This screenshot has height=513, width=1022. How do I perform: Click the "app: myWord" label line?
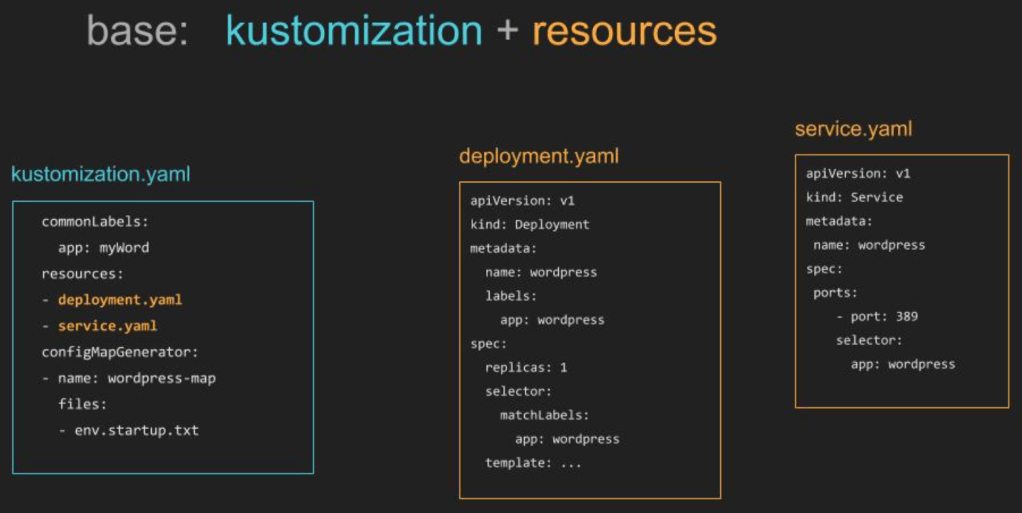[103, 247]
